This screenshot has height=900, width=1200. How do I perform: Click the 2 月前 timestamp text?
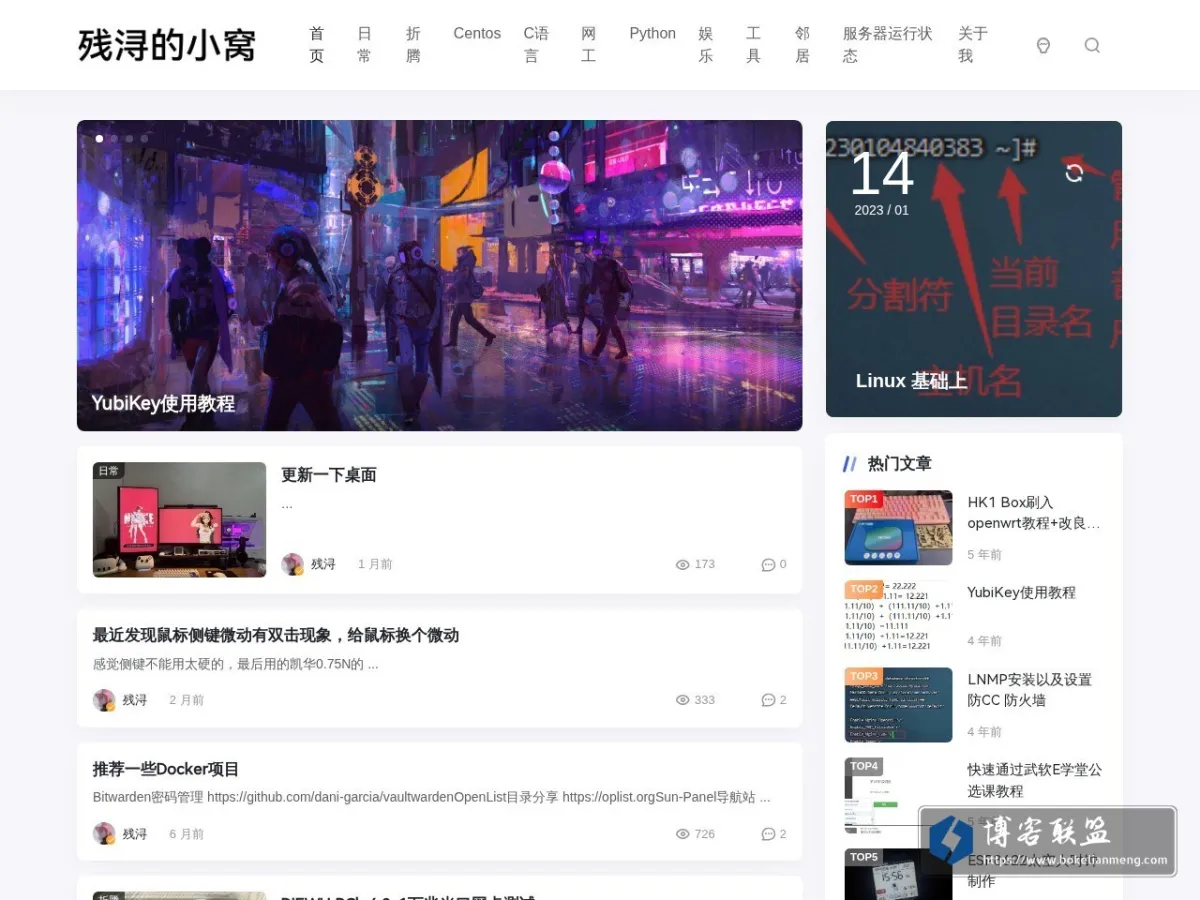(187, 700)
